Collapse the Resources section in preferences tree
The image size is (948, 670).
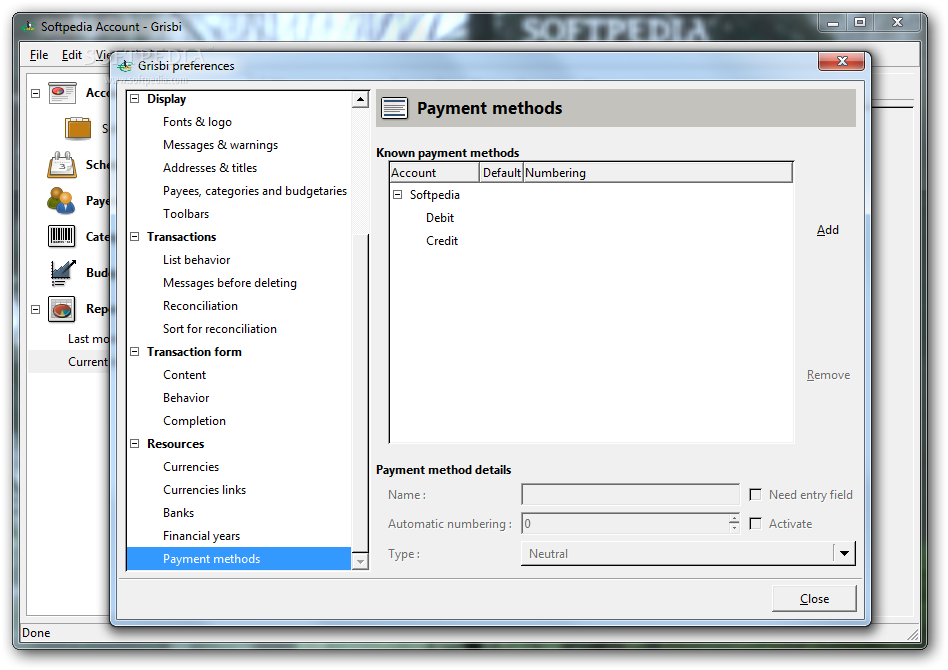(135, 443)
